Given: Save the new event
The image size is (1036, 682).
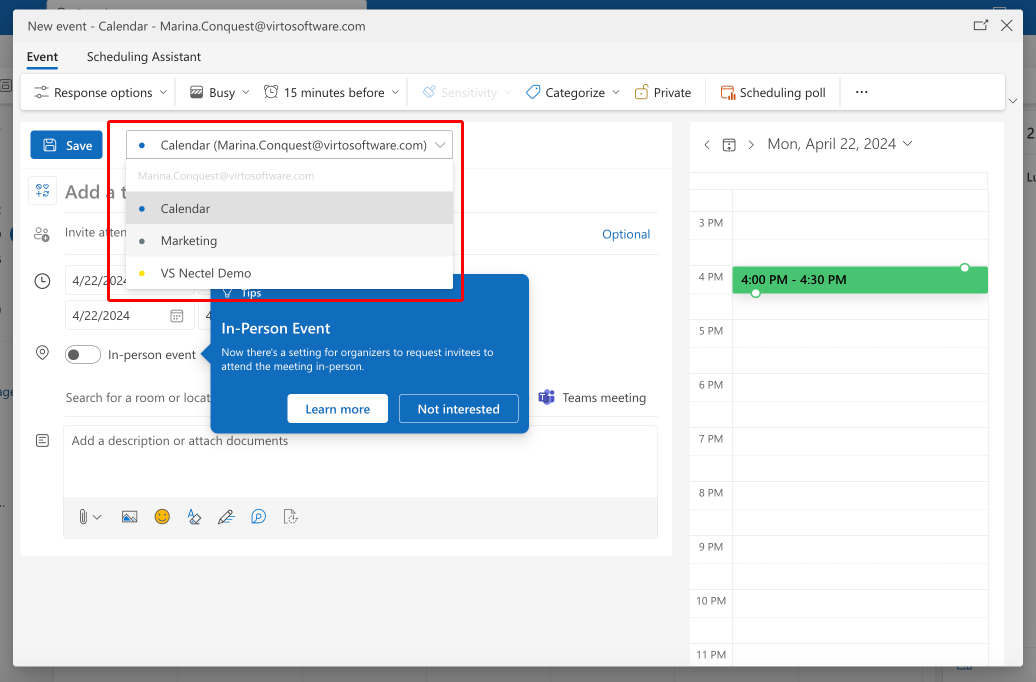Looking at the screenshot, I should (67, 145).
